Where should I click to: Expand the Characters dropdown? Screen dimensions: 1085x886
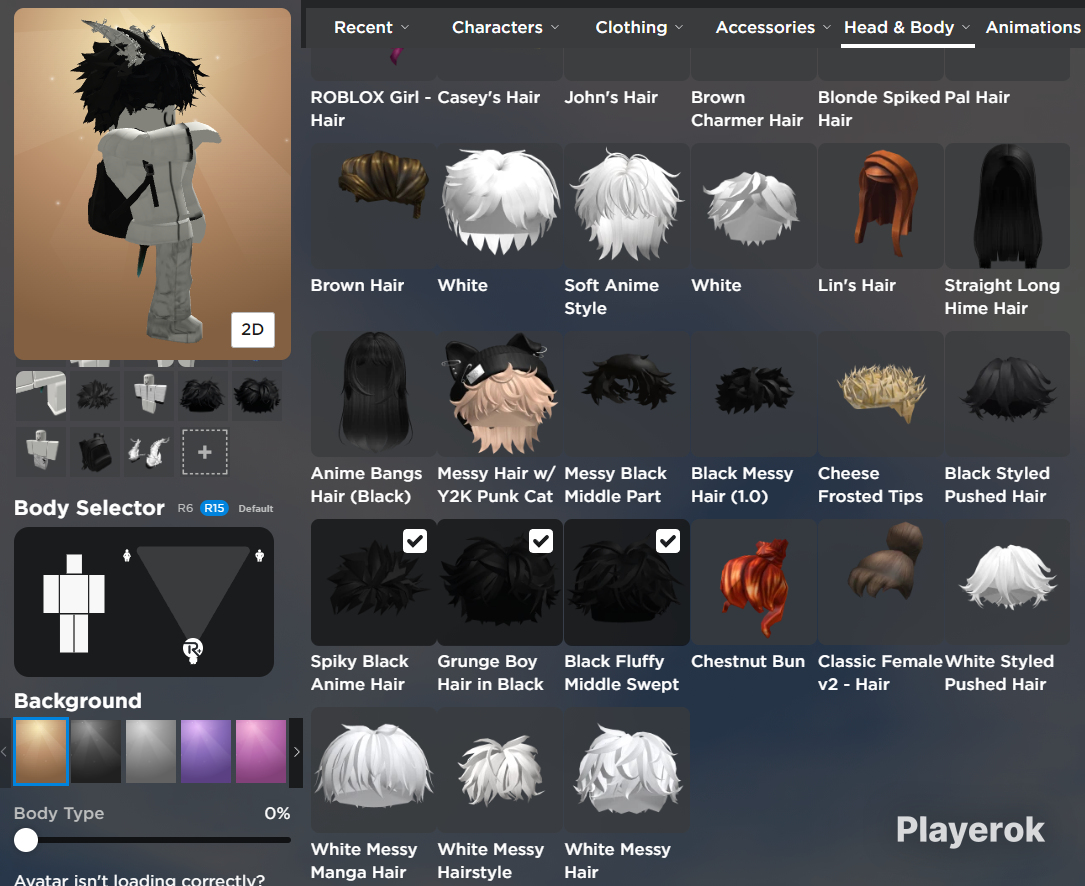click(505, 28)
